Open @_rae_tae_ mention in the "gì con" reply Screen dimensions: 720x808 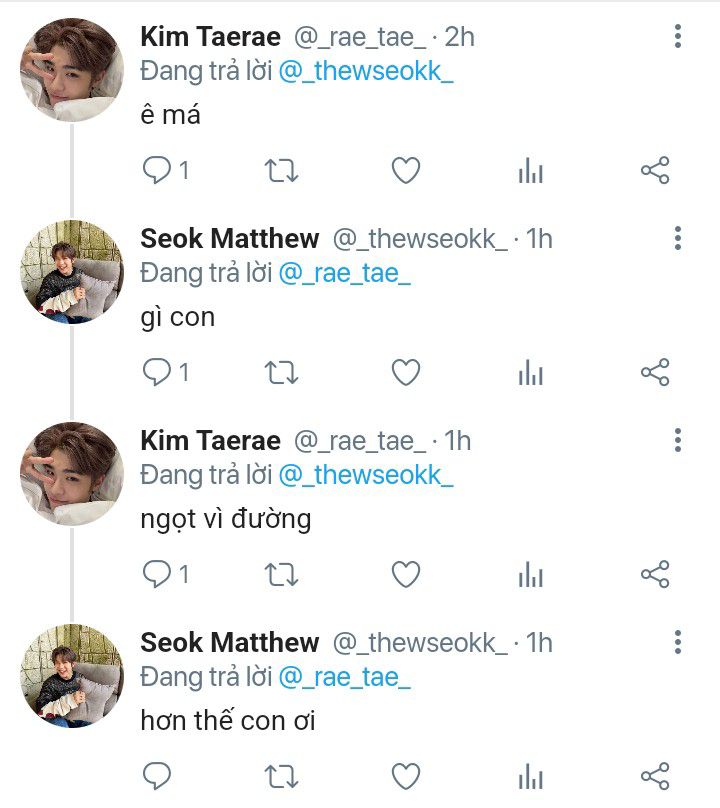tap(344, 273)
